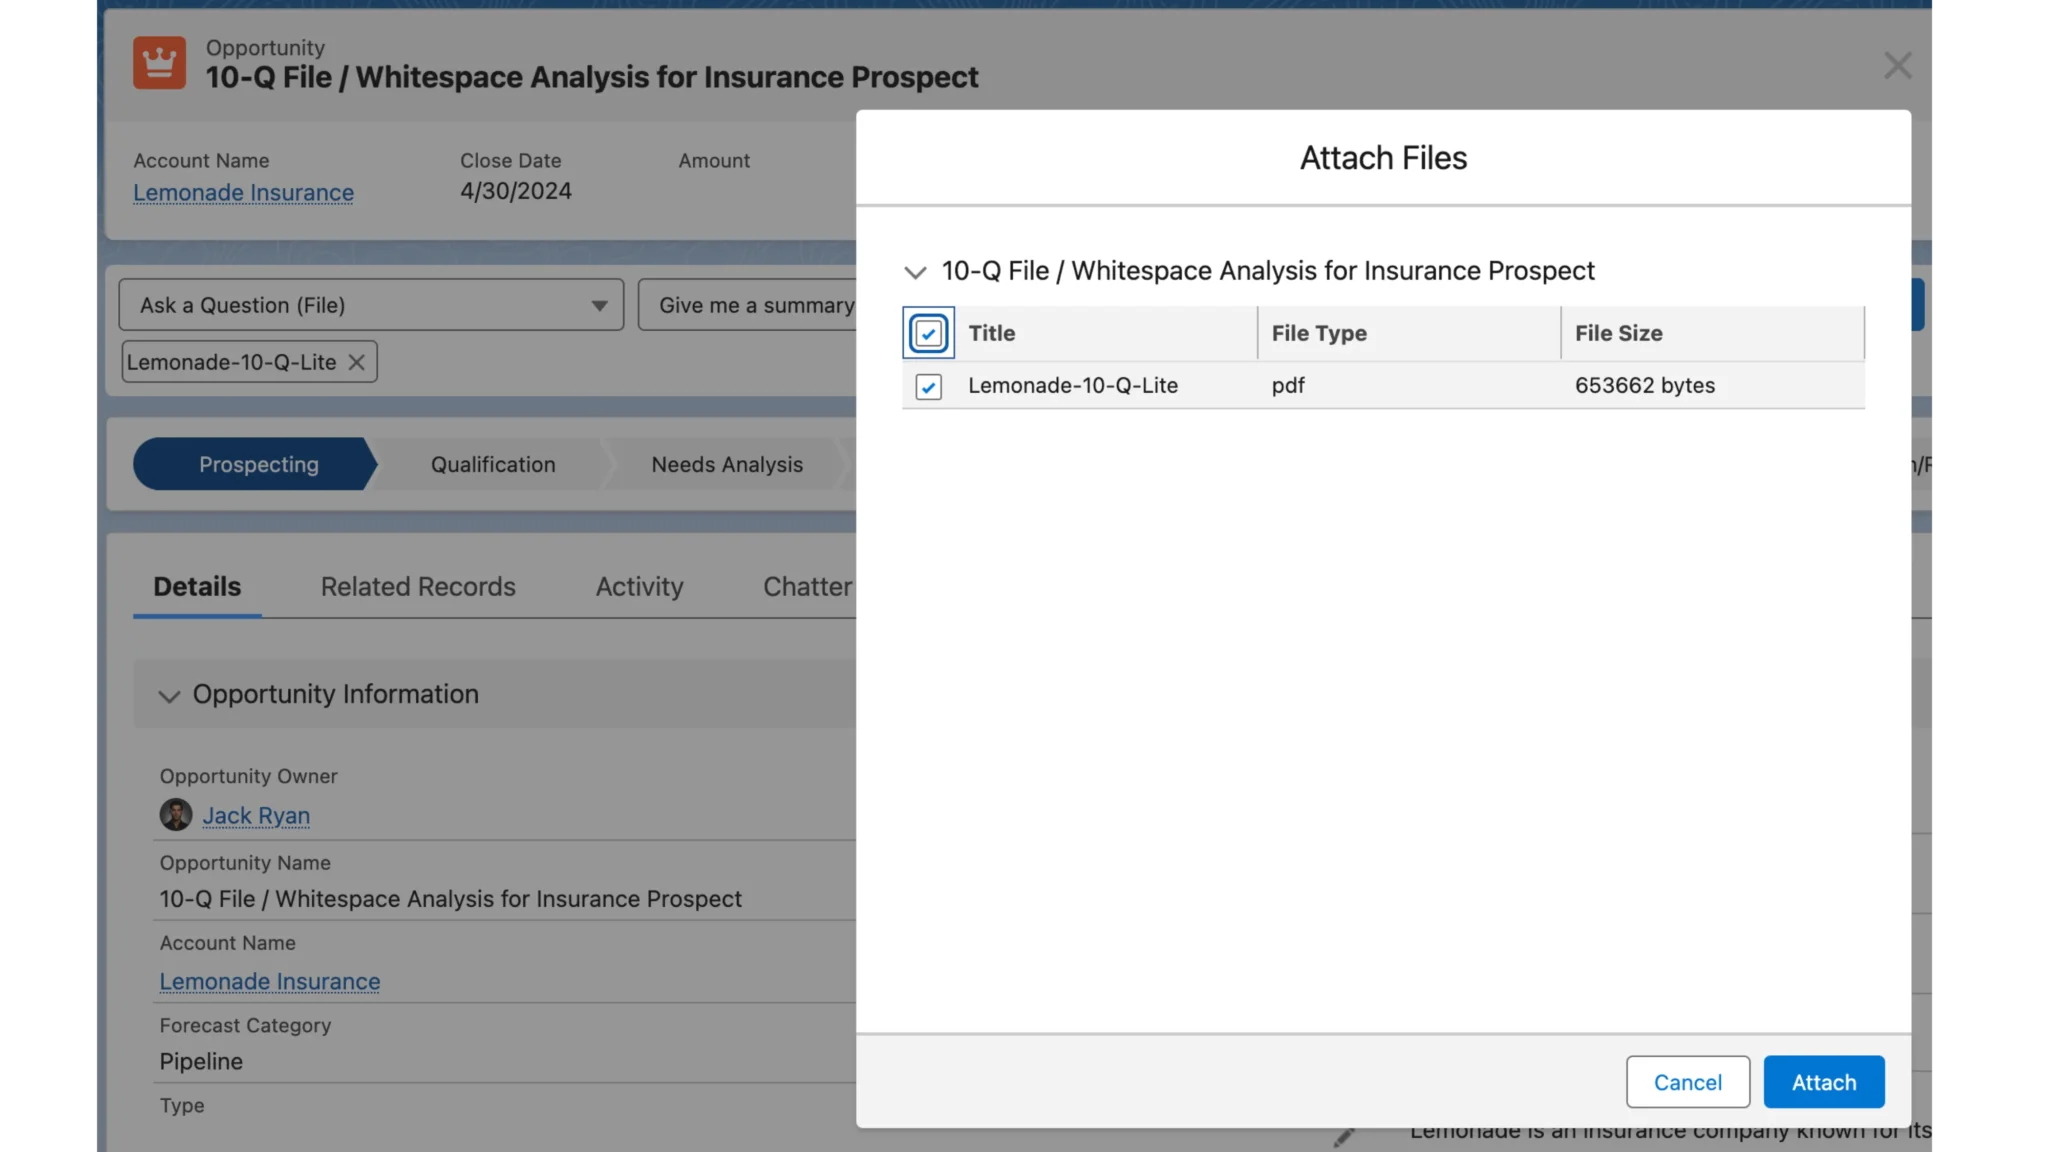Collapse the Opportunity Information section
Screen dimensions: 2048x1152
click(x=169, y=695)
